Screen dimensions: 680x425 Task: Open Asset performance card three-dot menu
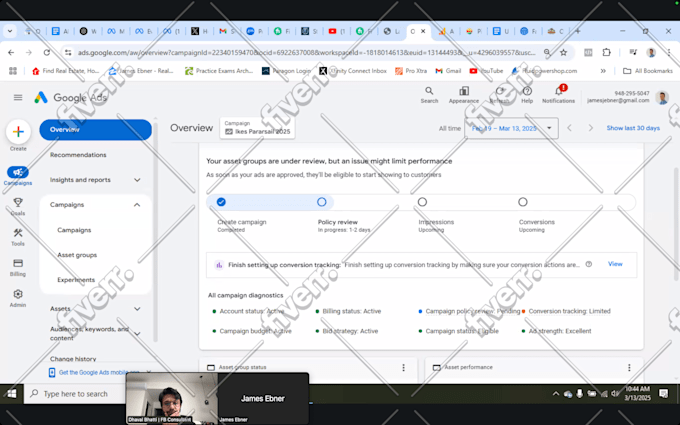629,368
